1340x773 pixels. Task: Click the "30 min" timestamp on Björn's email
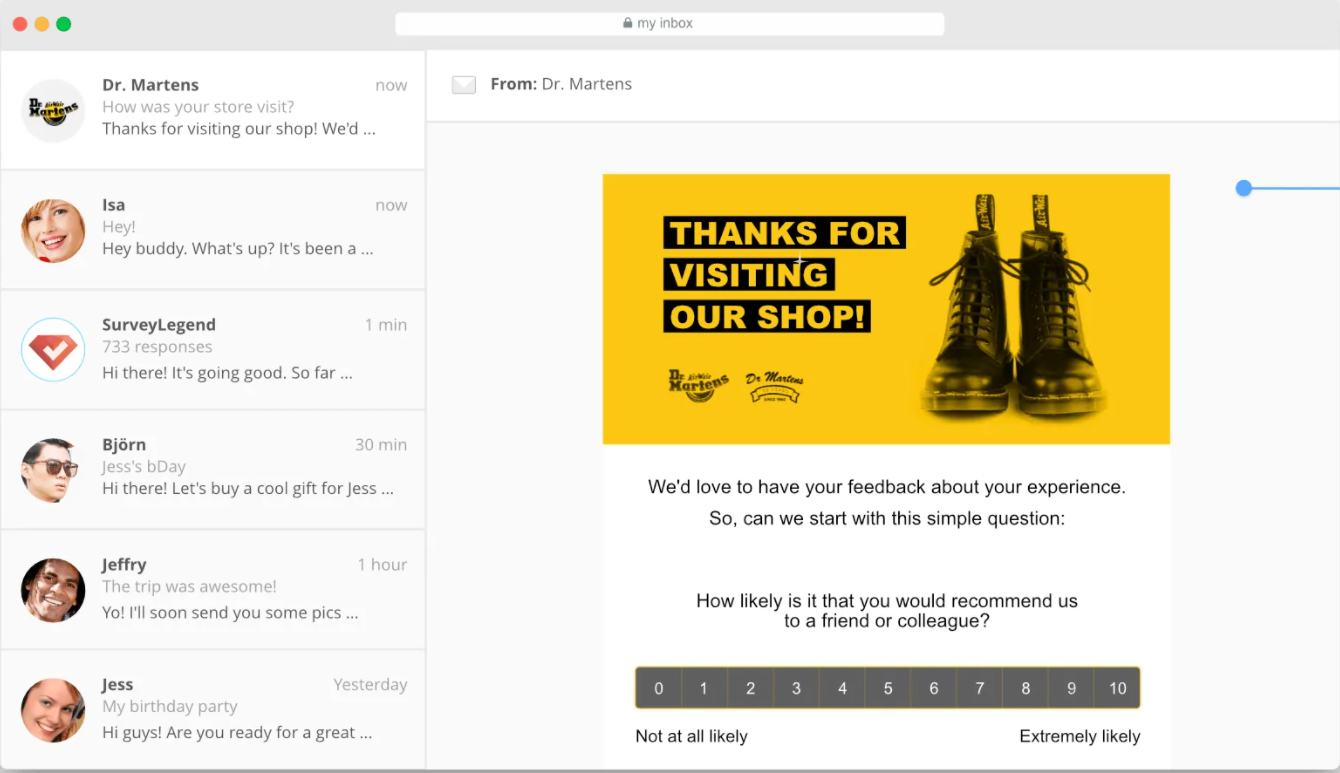pos(381,445)
